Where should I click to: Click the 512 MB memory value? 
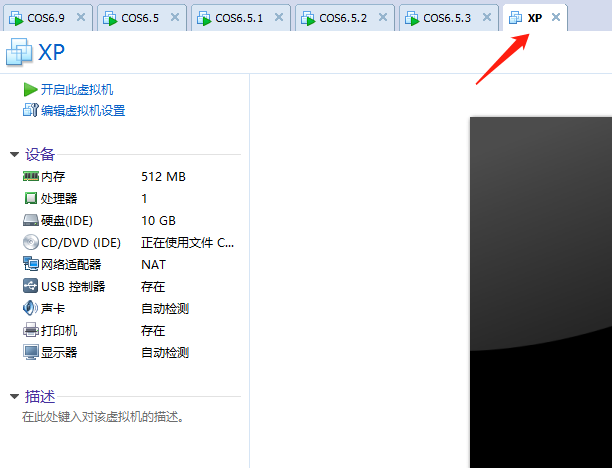[x=163, y=176]
